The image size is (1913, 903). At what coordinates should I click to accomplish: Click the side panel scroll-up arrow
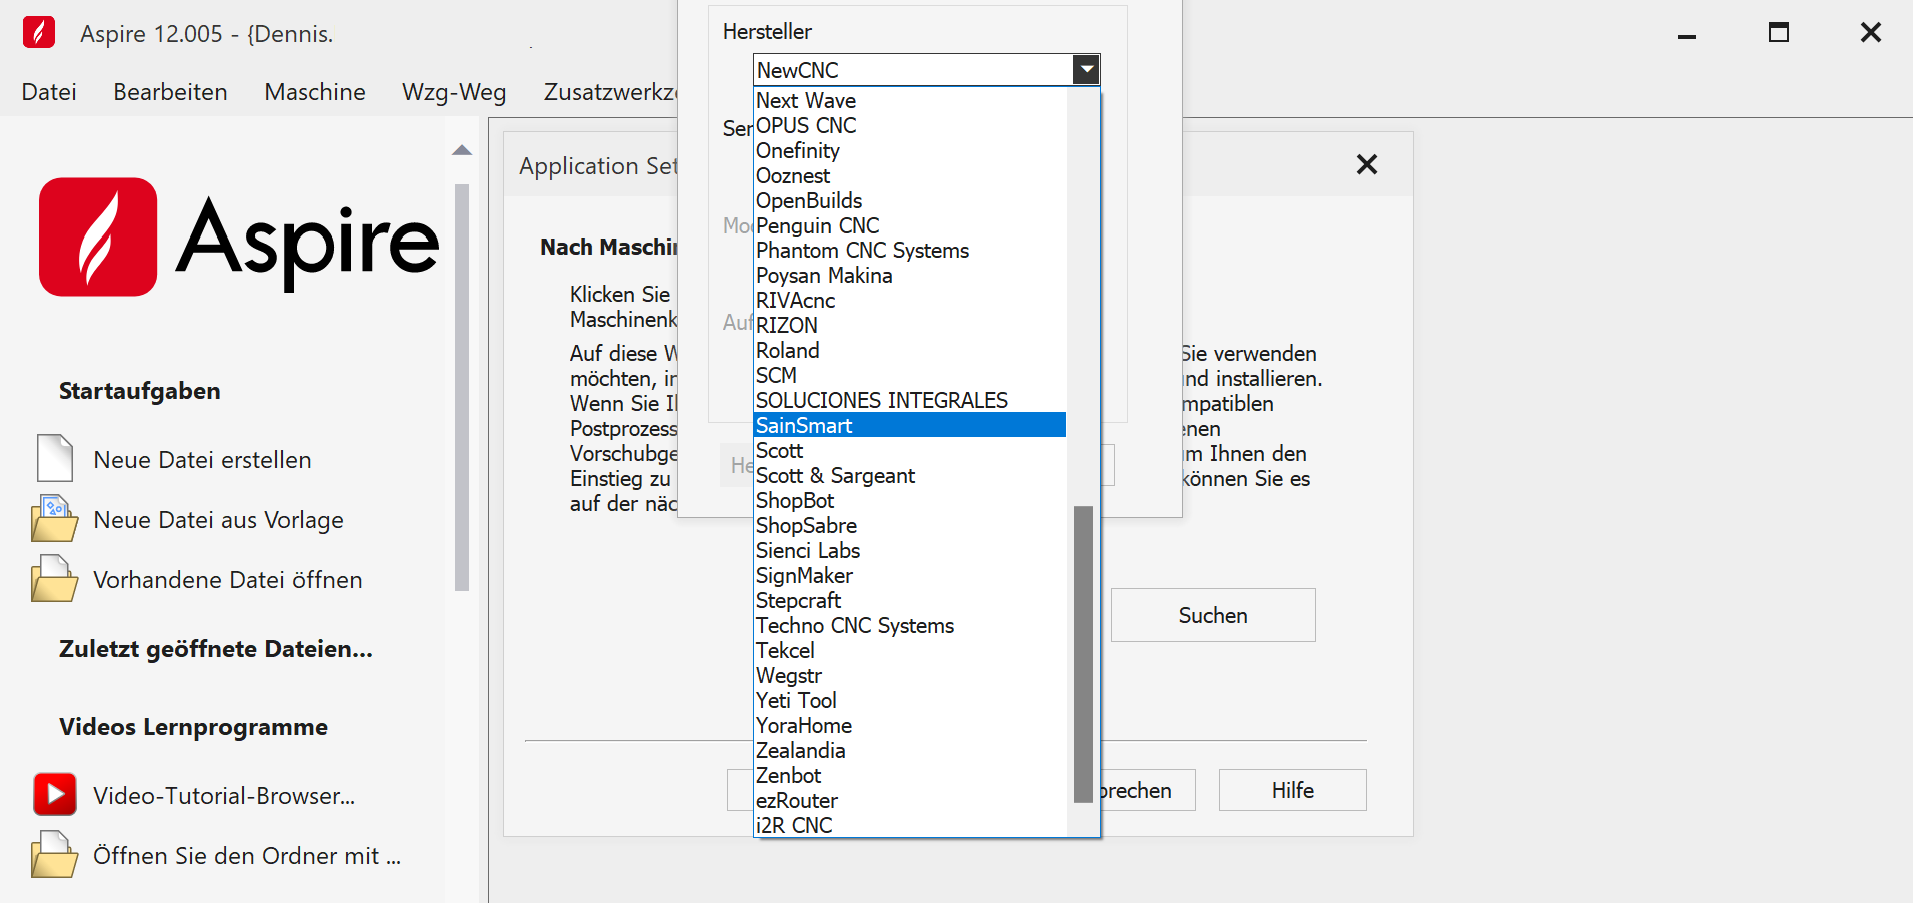click(x=461, y=151)
